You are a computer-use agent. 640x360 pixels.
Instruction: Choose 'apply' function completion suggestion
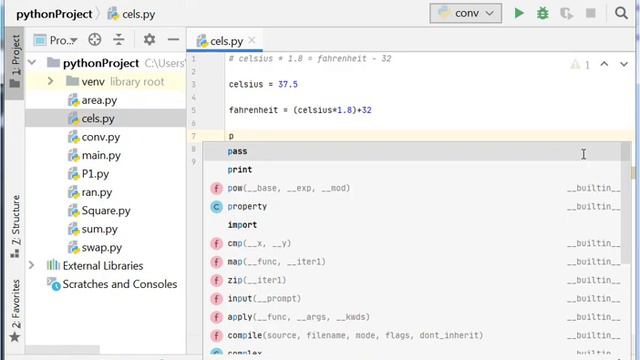click(412, 317)
